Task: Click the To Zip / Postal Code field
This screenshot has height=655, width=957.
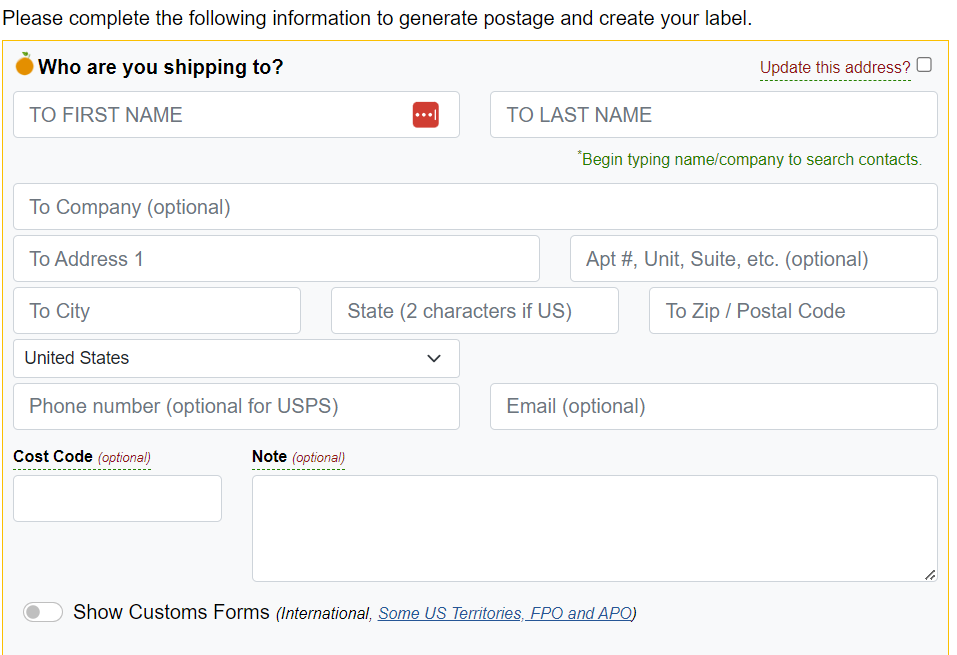Action: point(793,311)
